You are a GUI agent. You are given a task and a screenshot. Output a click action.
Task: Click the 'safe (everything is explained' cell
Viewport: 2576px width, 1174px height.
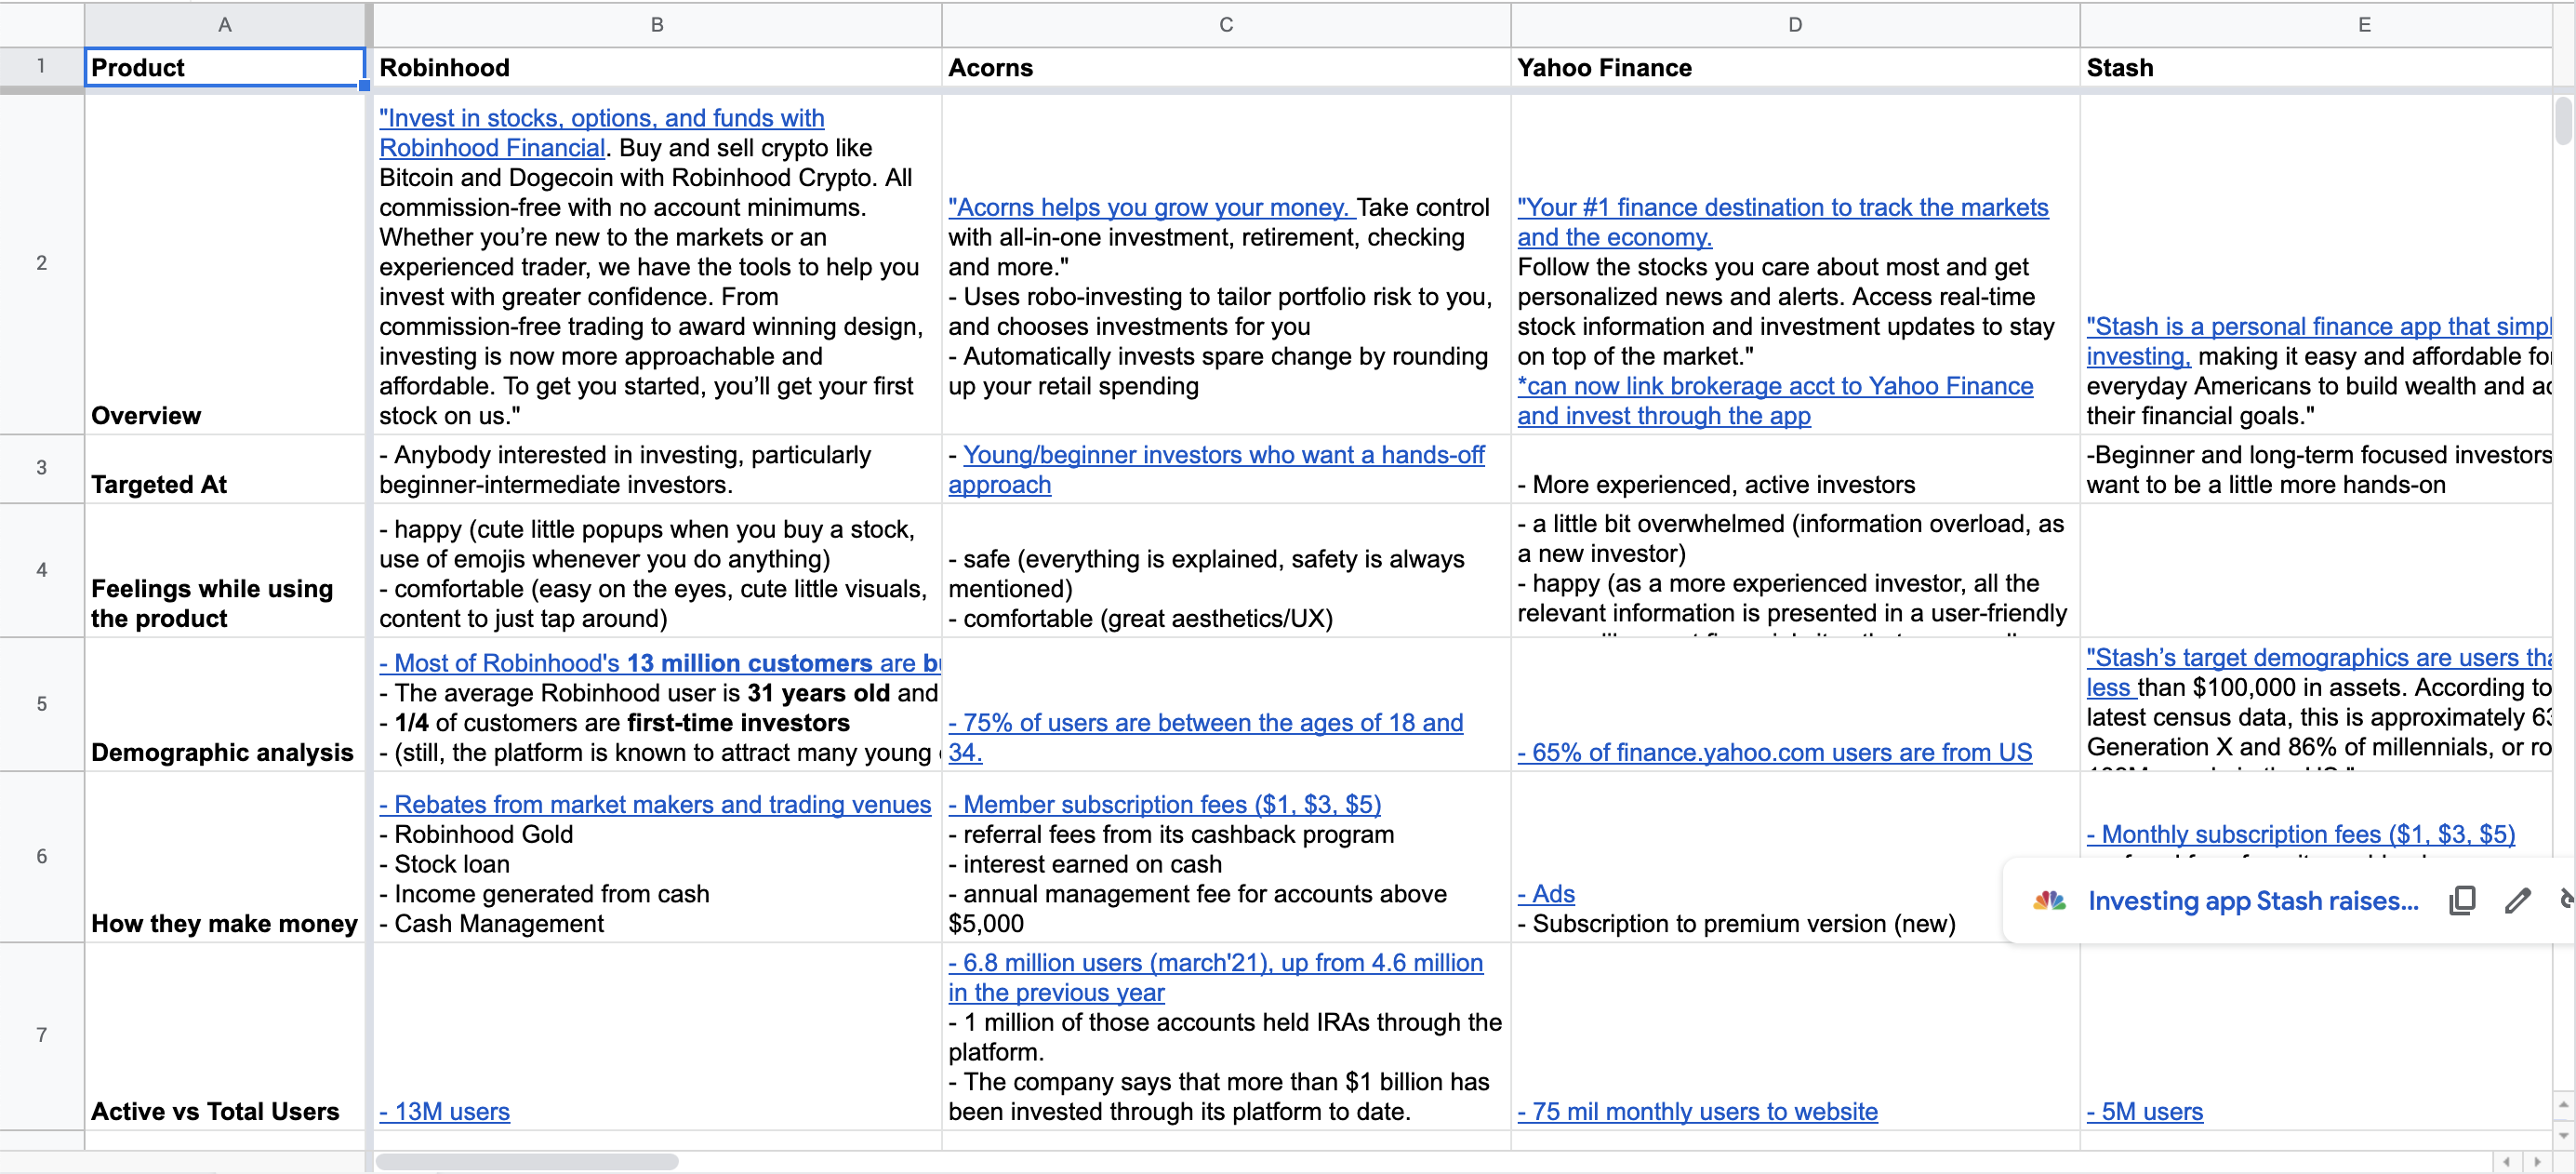[x=1226, y=570]
